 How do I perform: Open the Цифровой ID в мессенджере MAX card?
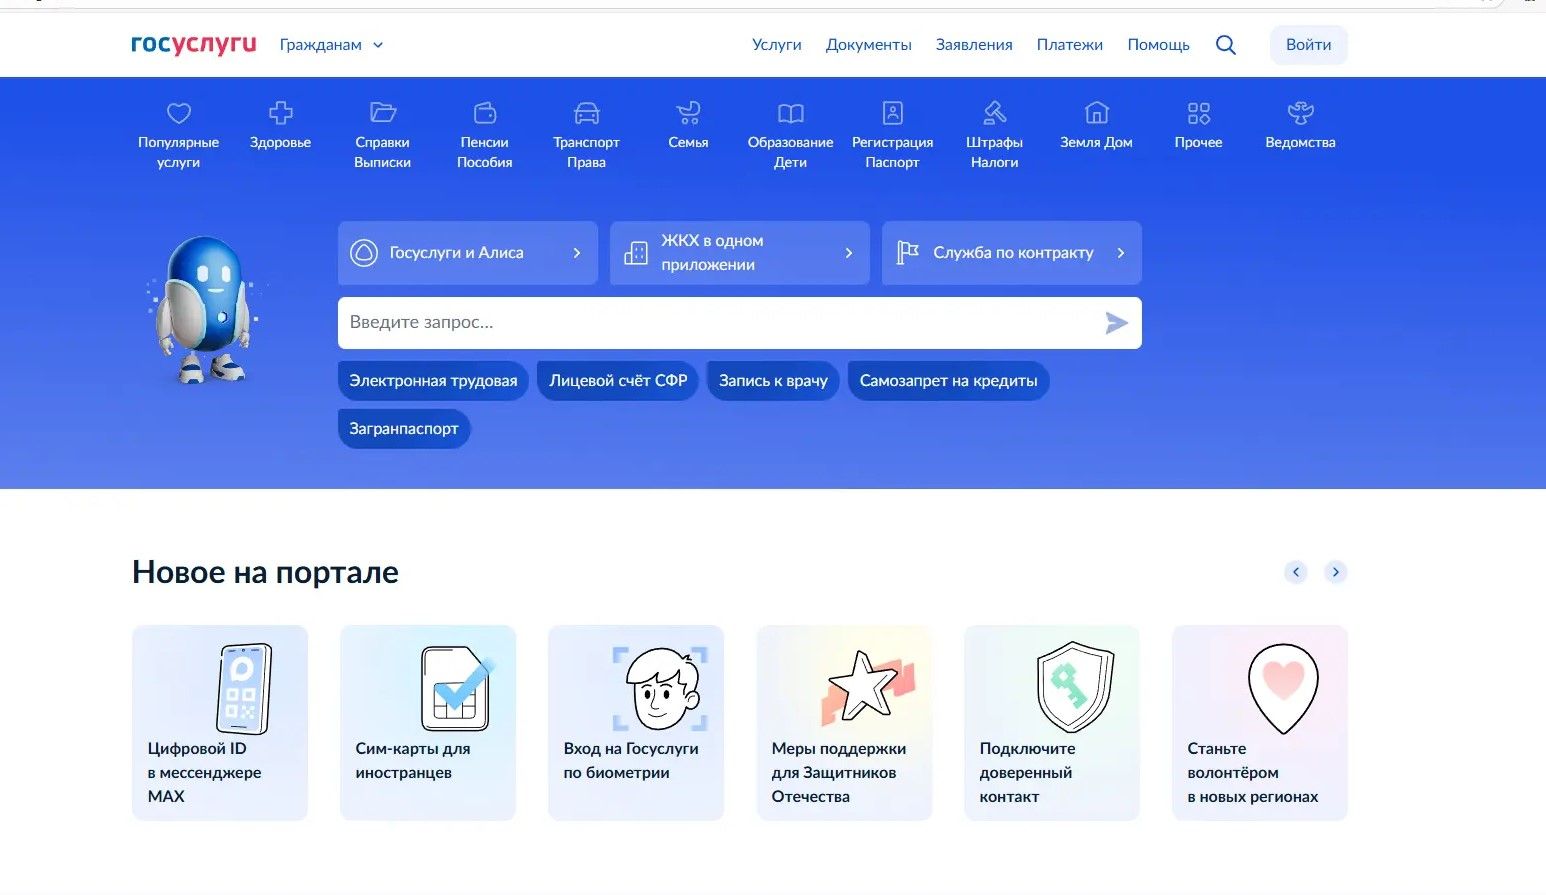[x=220, y=723]
